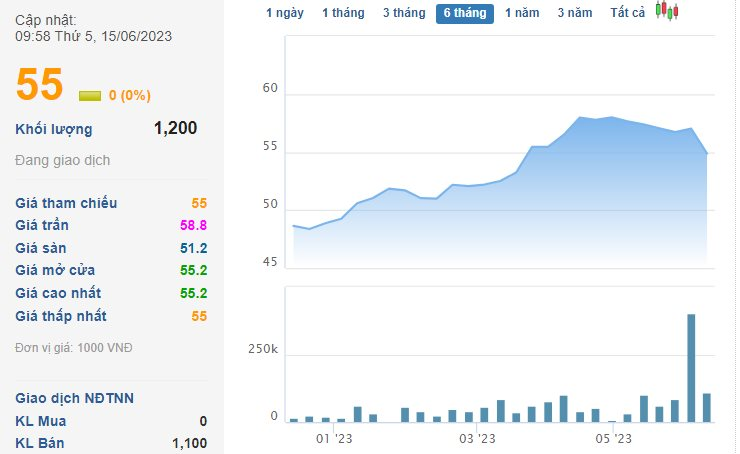Select the '3 tháng' time range tab
The width and height of the screenshot is (740, 454).
click(404, 13)
